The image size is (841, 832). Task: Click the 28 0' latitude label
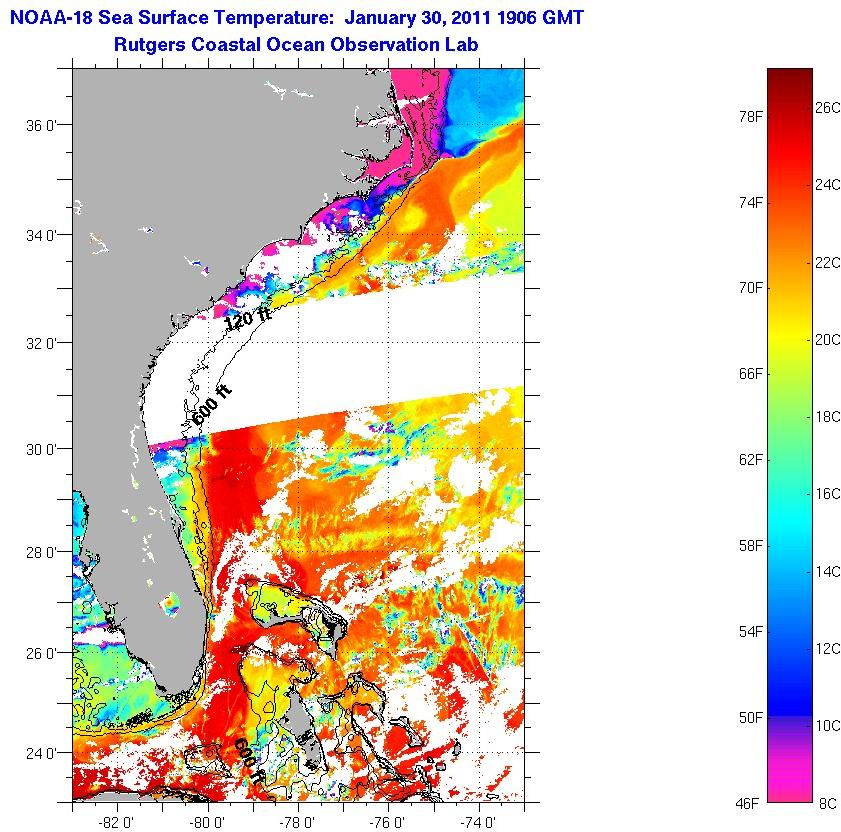41,552
